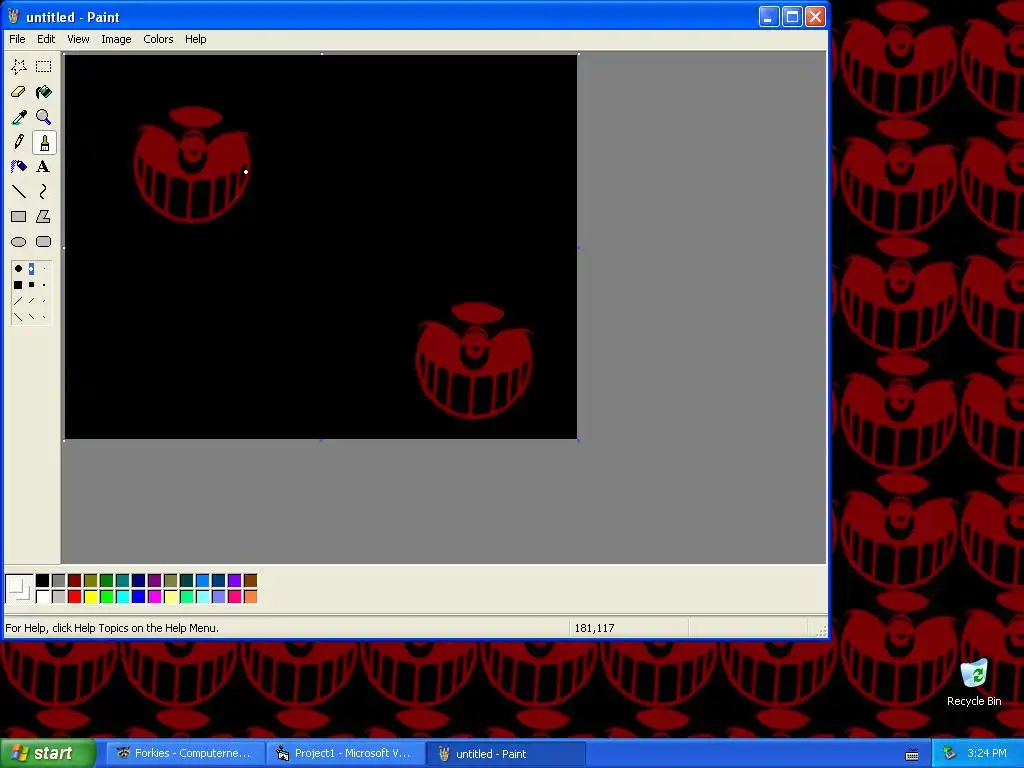
Task: Choose the medium forward-slash brush shape
Action: [x=31, y=301]
